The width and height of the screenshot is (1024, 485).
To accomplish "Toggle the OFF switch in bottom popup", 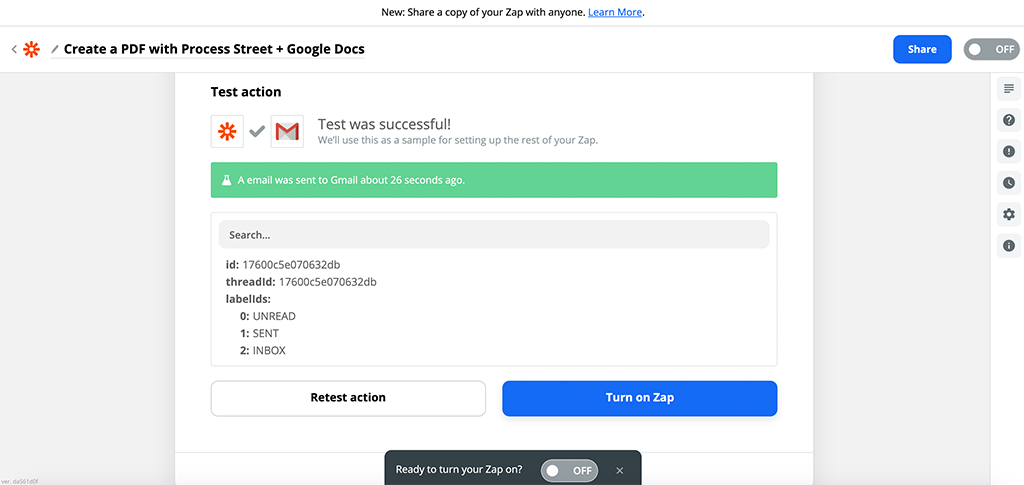I will tap(568, 470).
